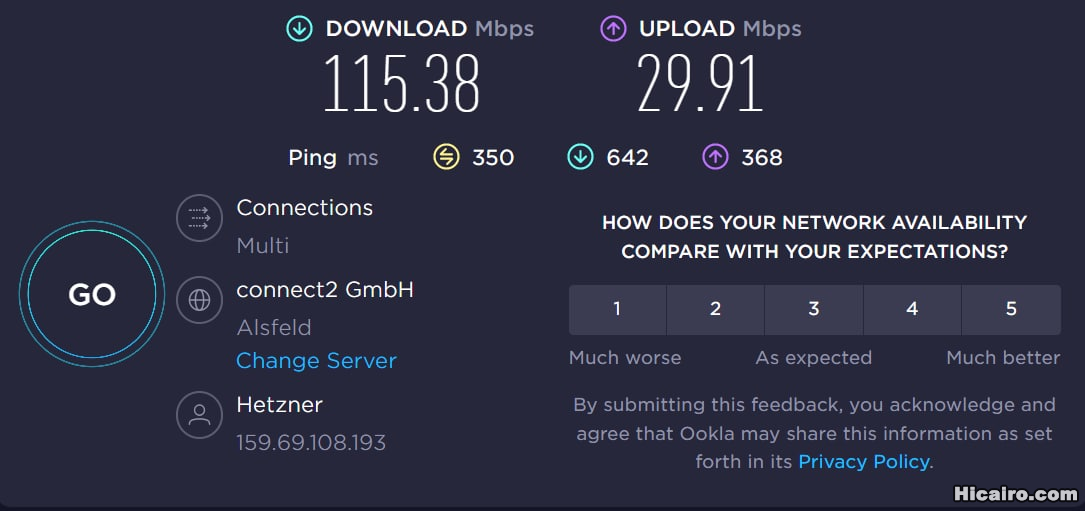The height and width of the screenshot is (511, 1085).
Task: Click the Connections multi-arrow icon
Action: (199, 217)
